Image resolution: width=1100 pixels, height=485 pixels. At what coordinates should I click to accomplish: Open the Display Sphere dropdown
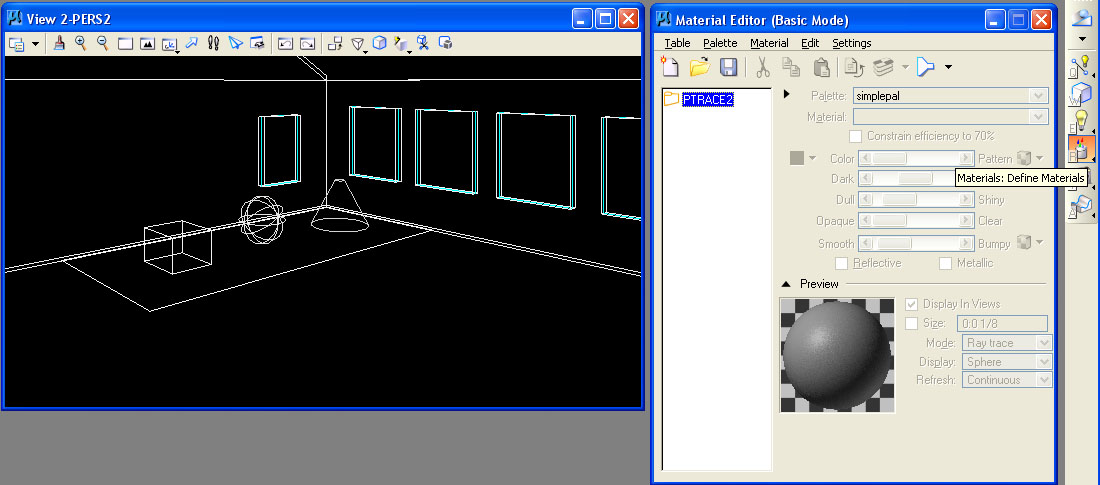(x=1007, y=362)
